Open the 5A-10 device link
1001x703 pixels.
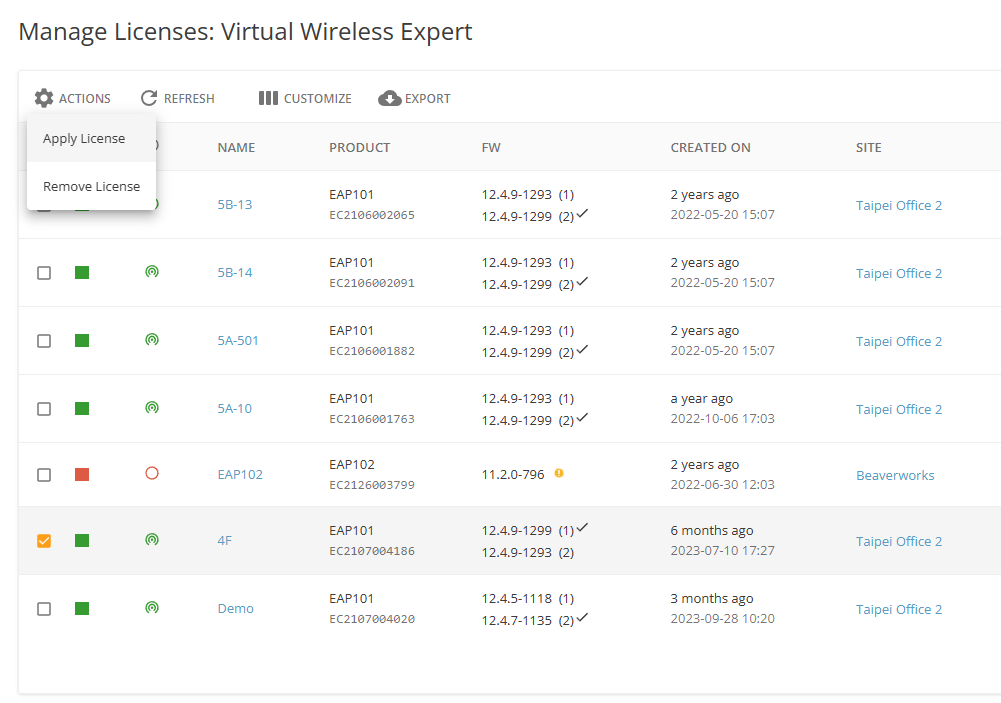tap(234, 408)
